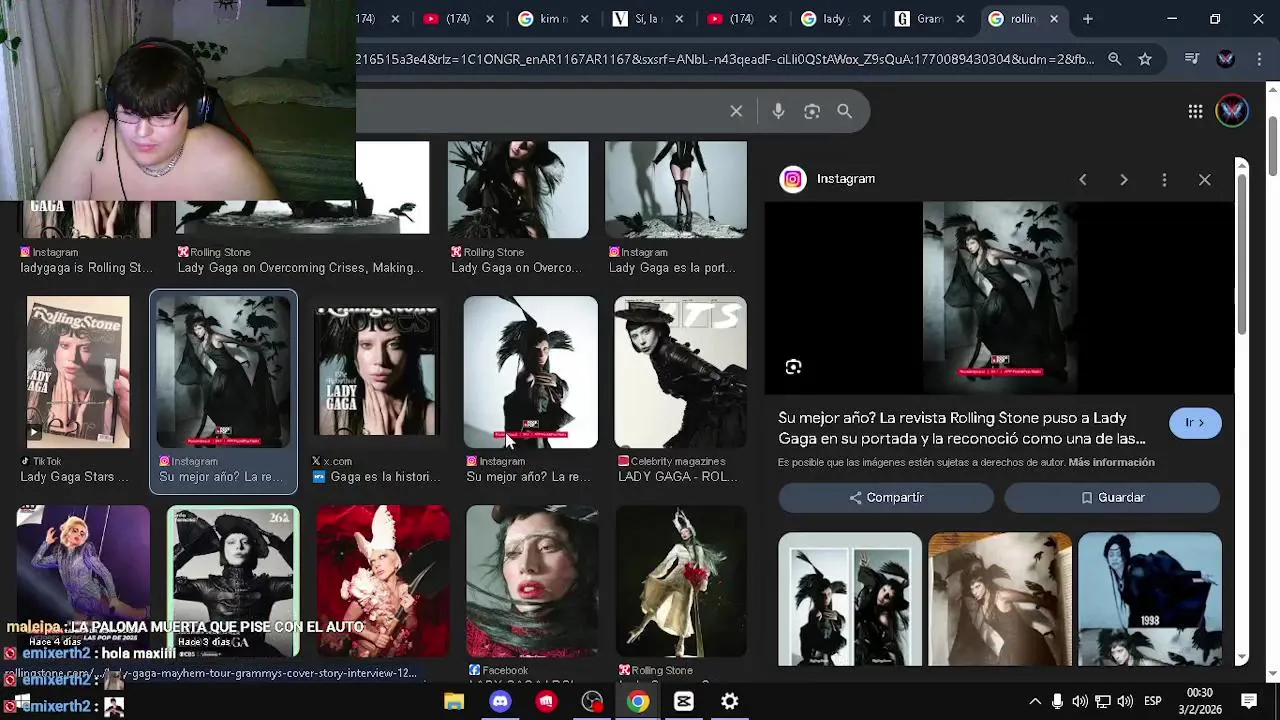Screen dimensions: 1280x720
Task: Open the TikTok 'Lady Gaga Stars' thumbnail
Action: tap(78, 372)
